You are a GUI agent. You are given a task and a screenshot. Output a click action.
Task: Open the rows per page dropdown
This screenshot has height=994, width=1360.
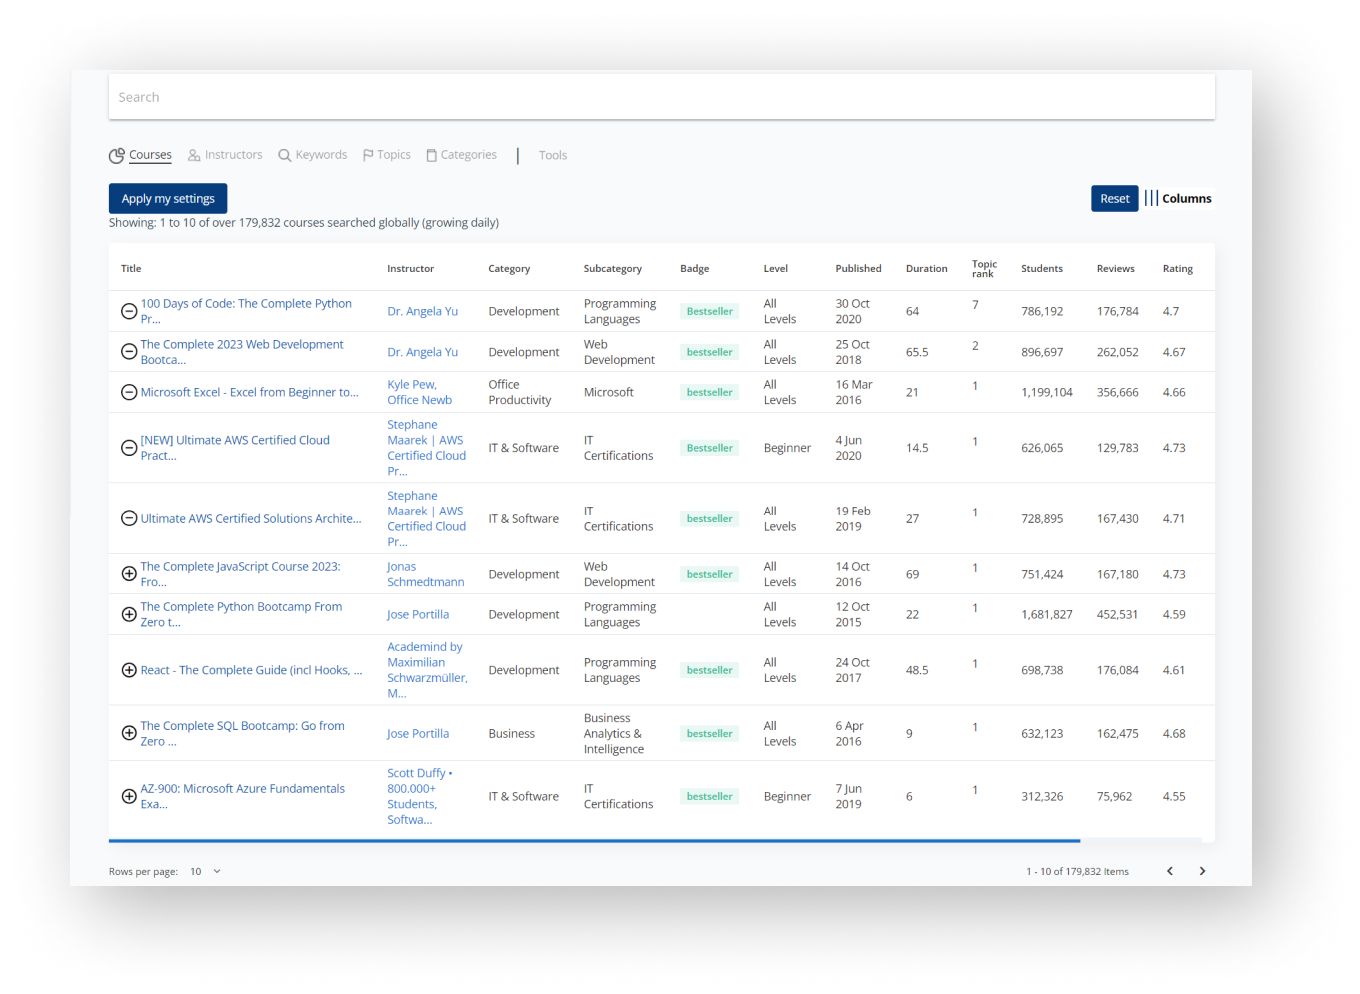pyautogui.click(x=206, y=871)
